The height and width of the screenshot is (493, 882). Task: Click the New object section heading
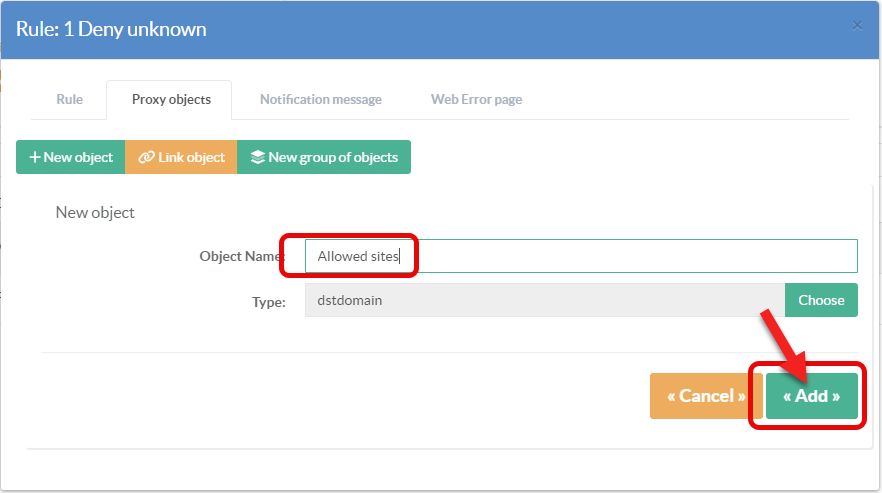tap(95, 212)
